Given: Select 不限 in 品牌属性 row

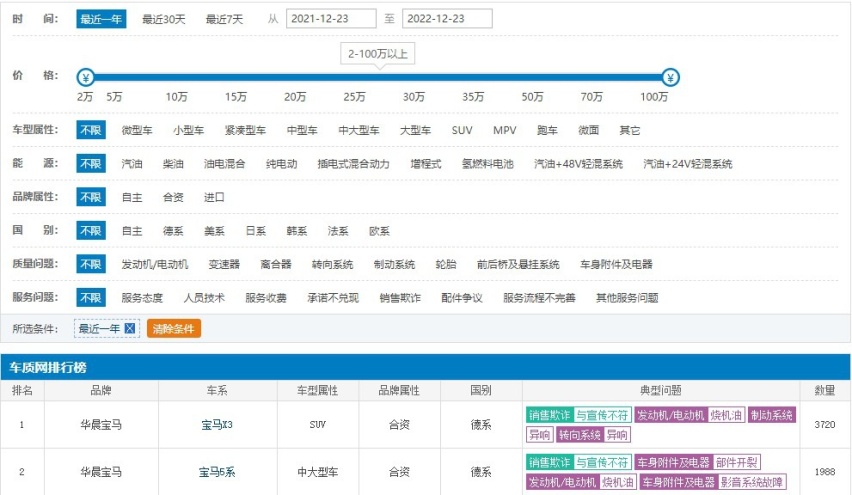Looking at the screenshot, I should (x=91, y=197).
